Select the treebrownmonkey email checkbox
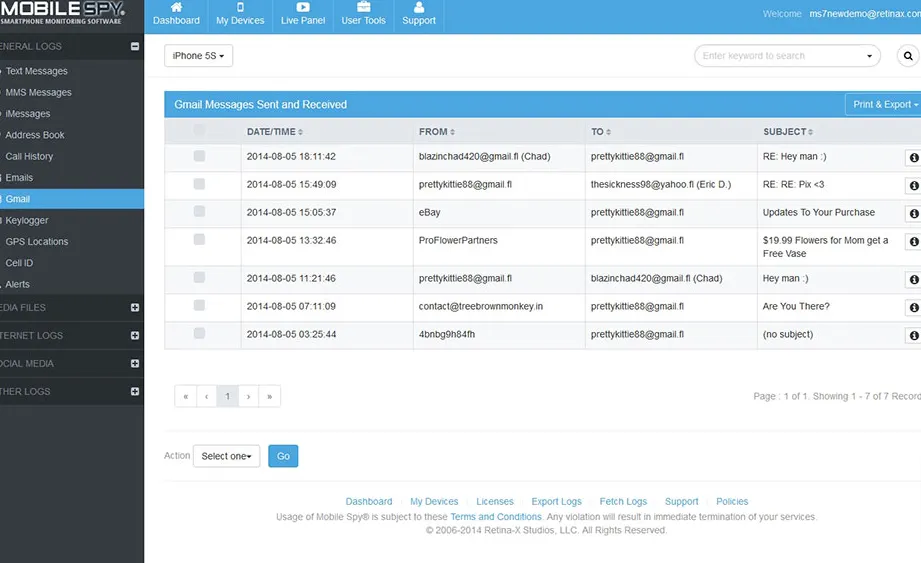 click(x=199, y=305)
